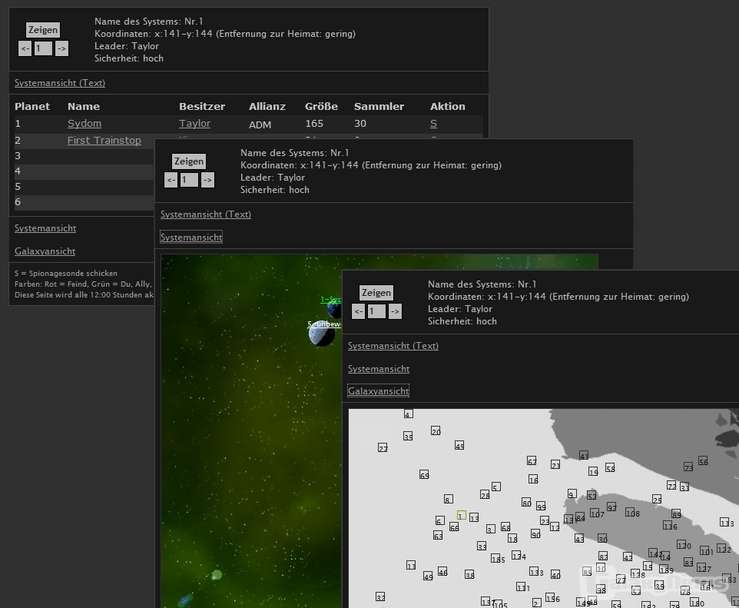Click the small green planet near nebula bottom
The image size is (739, 608).
216,575
